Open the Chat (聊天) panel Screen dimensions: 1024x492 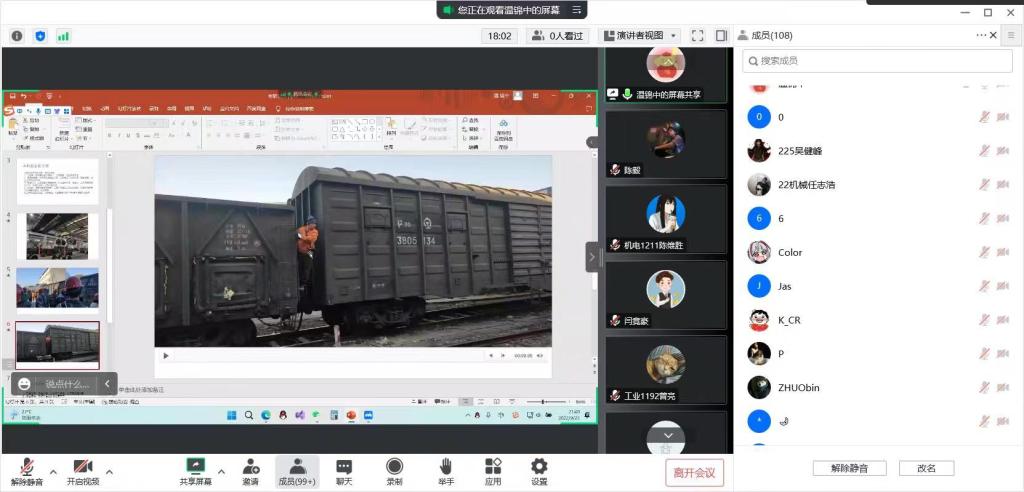344,471
